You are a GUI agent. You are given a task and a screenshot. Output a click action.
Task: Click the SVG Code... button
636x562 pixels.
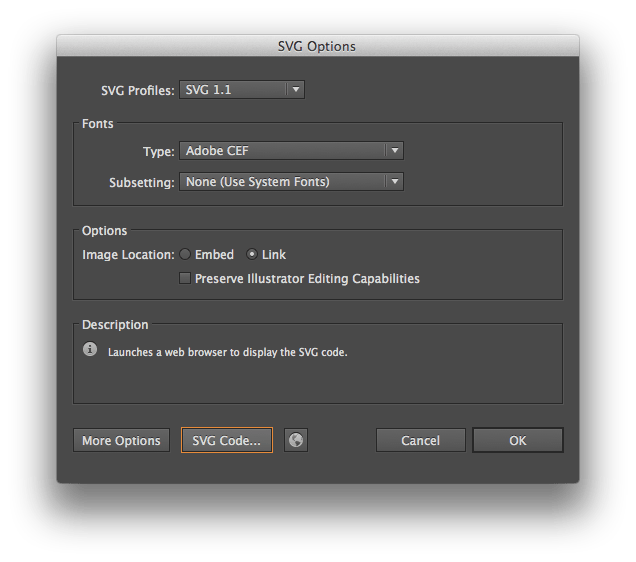click(227, 441)
